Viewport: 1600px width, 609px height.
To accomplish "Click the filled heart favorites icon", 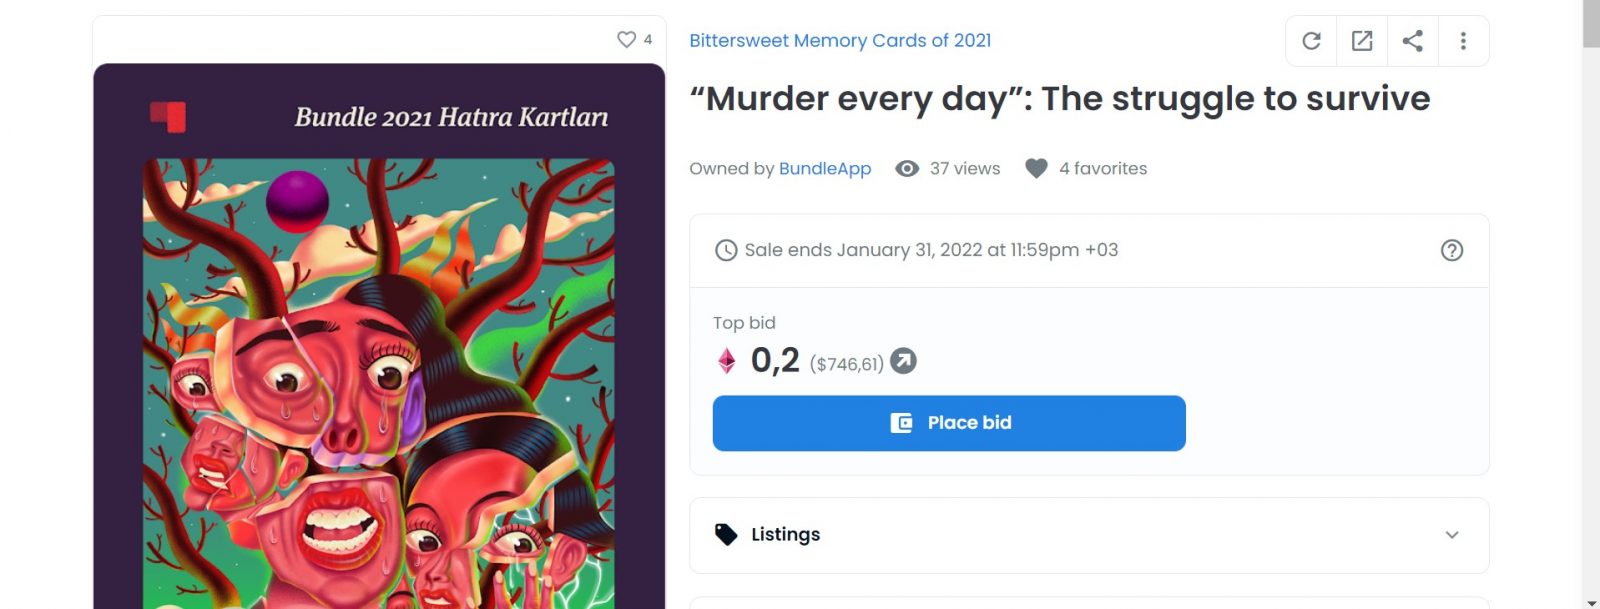I will [x=1036, y=169].
